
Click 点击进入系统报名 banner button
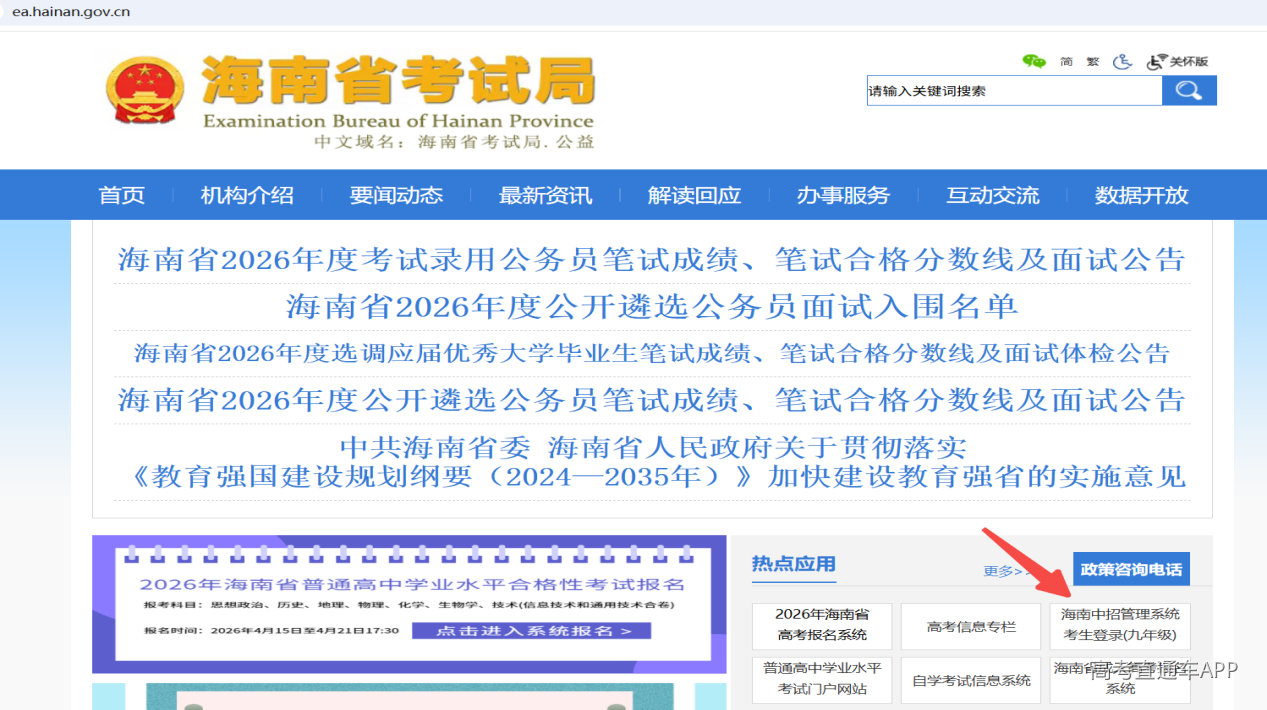[531, 631]
